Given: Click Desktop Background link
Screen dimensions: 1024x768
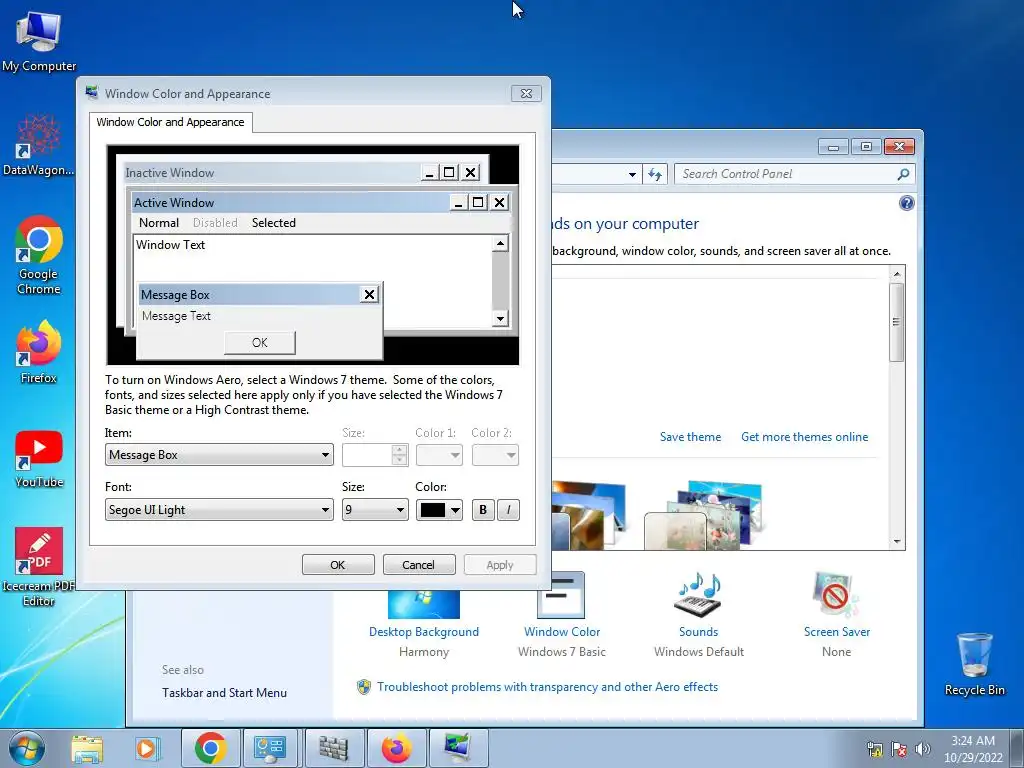Looking at the screenshot, I should point(424,632).
